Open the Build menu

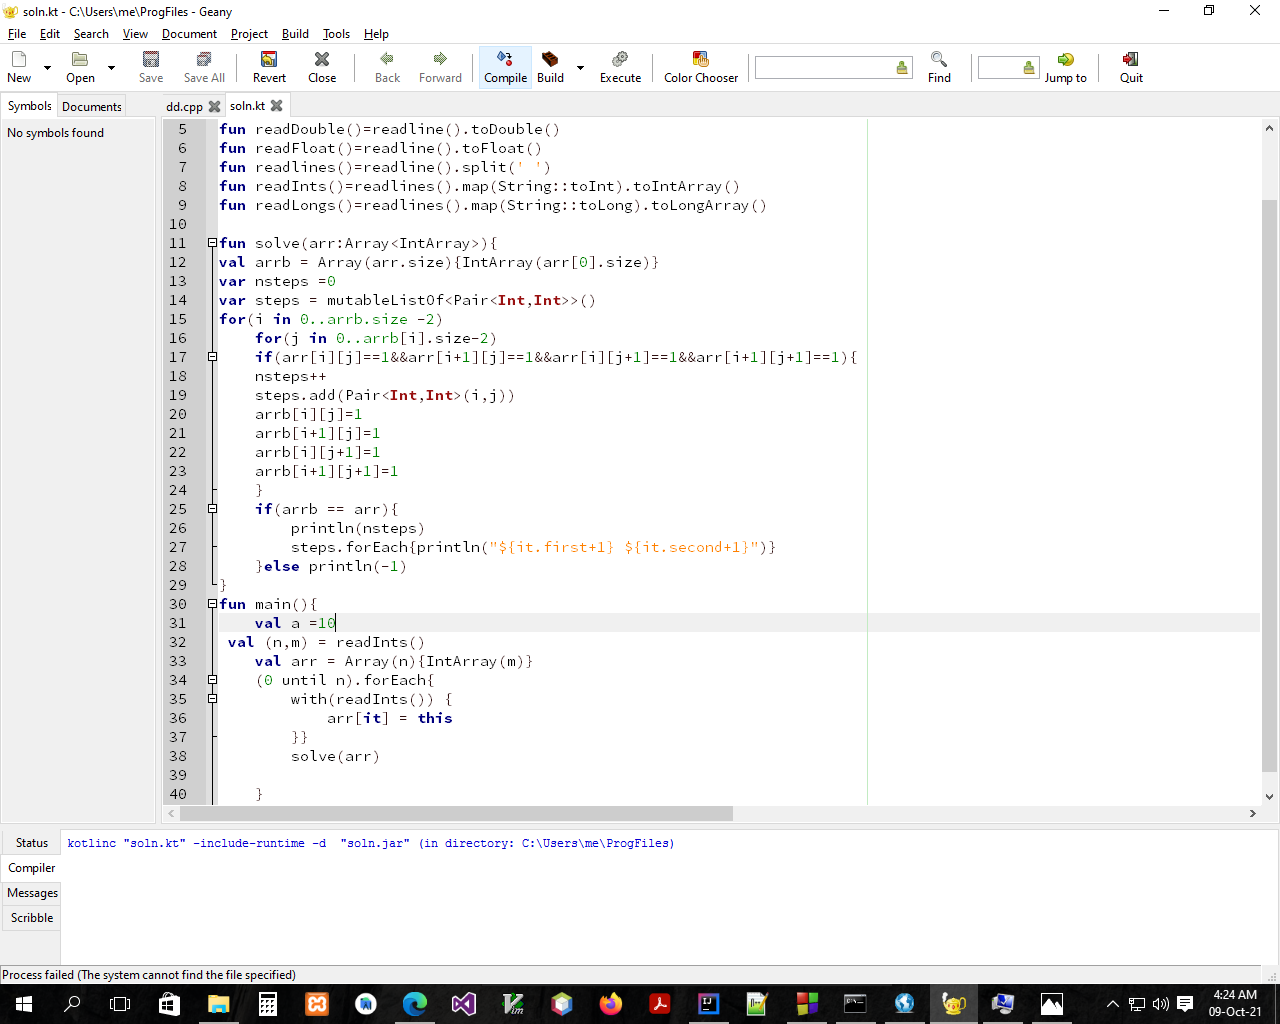(x=295, y=34)
